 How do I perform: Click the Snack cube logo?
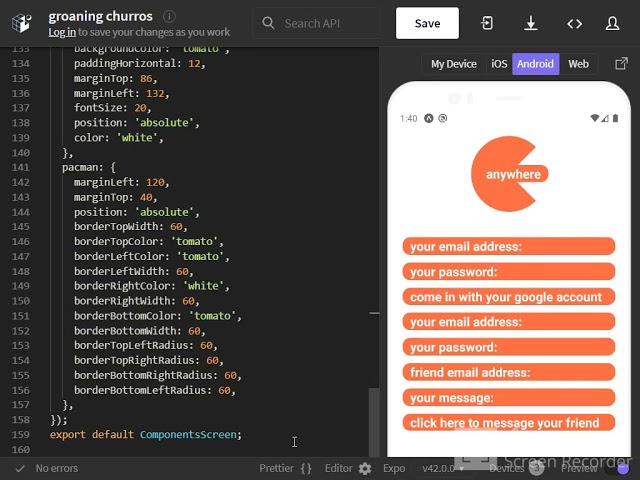pyautogui.click(x=21, y=23)
